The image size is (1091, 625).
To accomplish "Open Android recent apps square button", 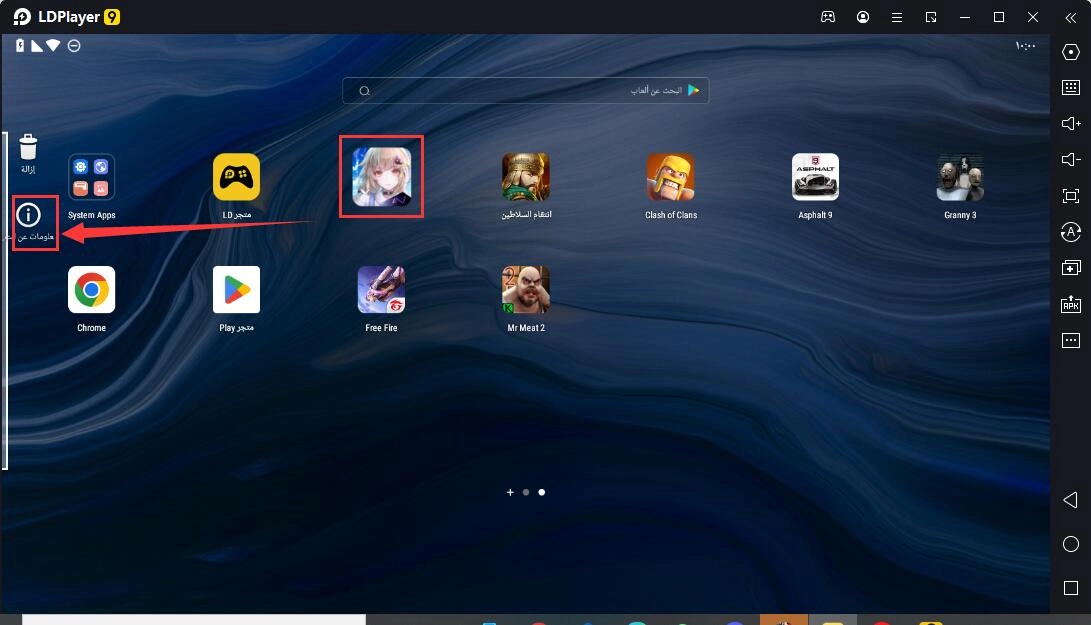I will click(1071, 588).
